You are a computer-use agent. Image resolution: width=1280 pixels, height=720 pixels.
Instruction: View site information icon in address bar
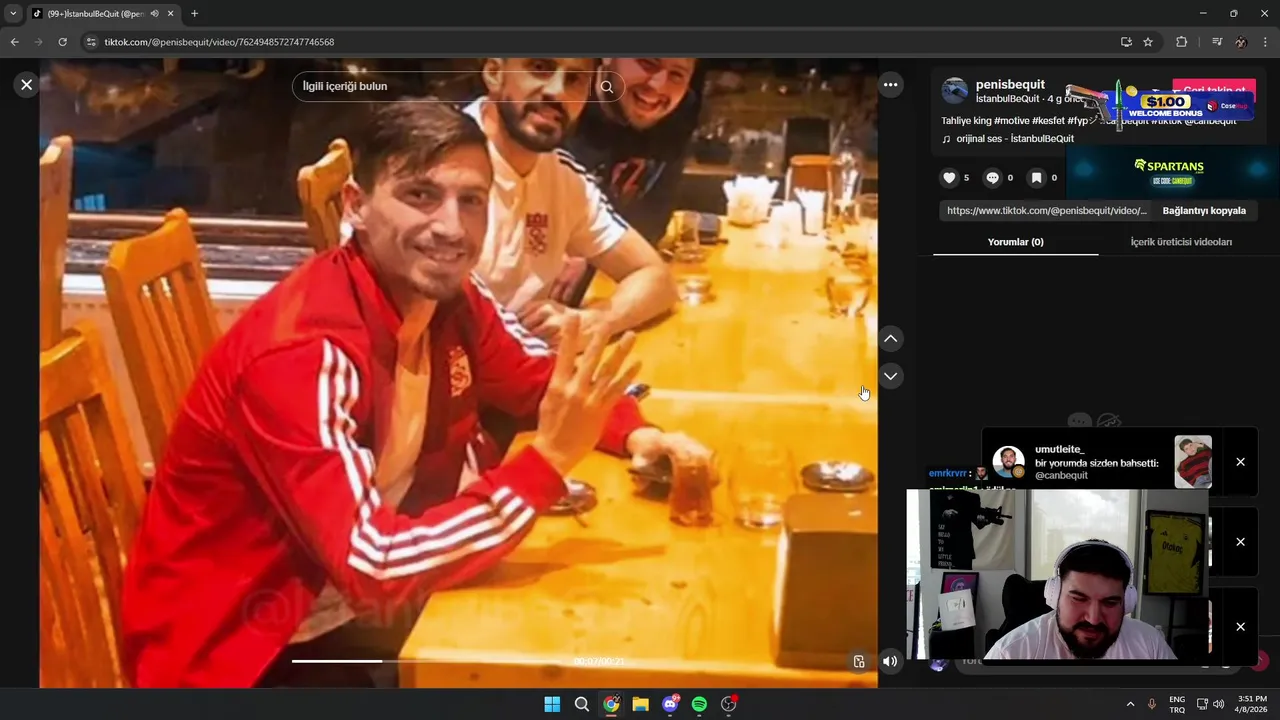pos(91,42)
